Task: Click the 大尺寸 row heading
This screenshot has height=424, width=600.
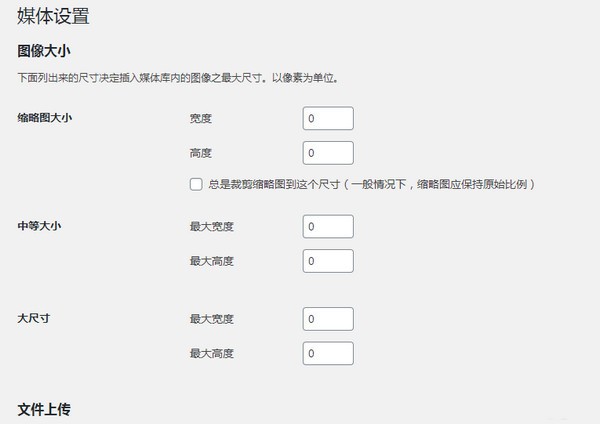Action: click(x=34, y=318)
